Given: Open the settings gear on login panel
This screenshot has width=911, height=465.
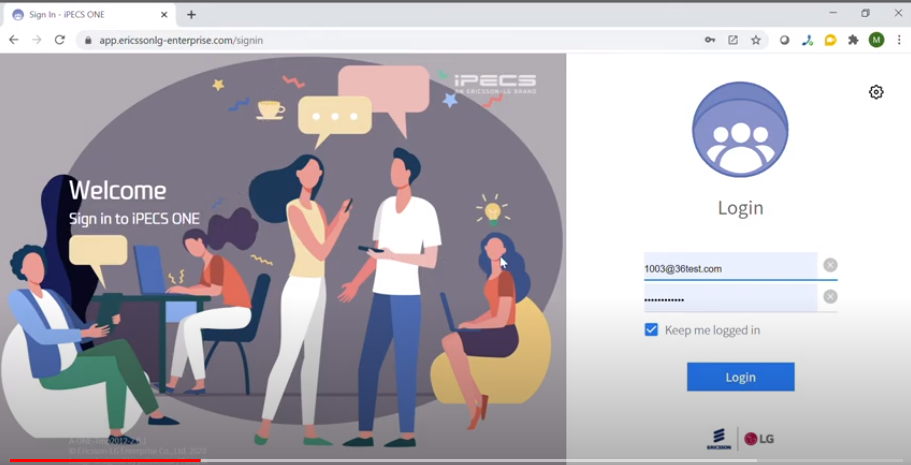Looking at the screenshot, I should [x=876, y=92].
